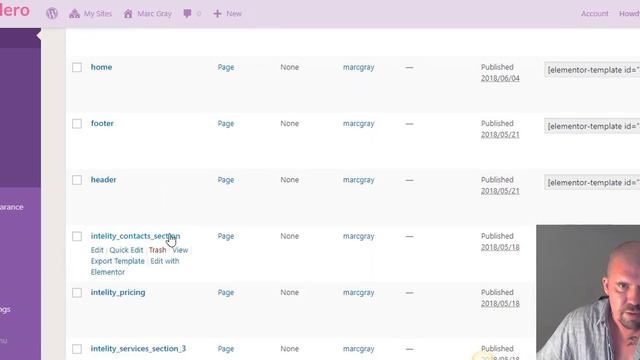This screenshot has height=360, width=640.
Task: Open Marc Gray site menu
Action: 148,13
